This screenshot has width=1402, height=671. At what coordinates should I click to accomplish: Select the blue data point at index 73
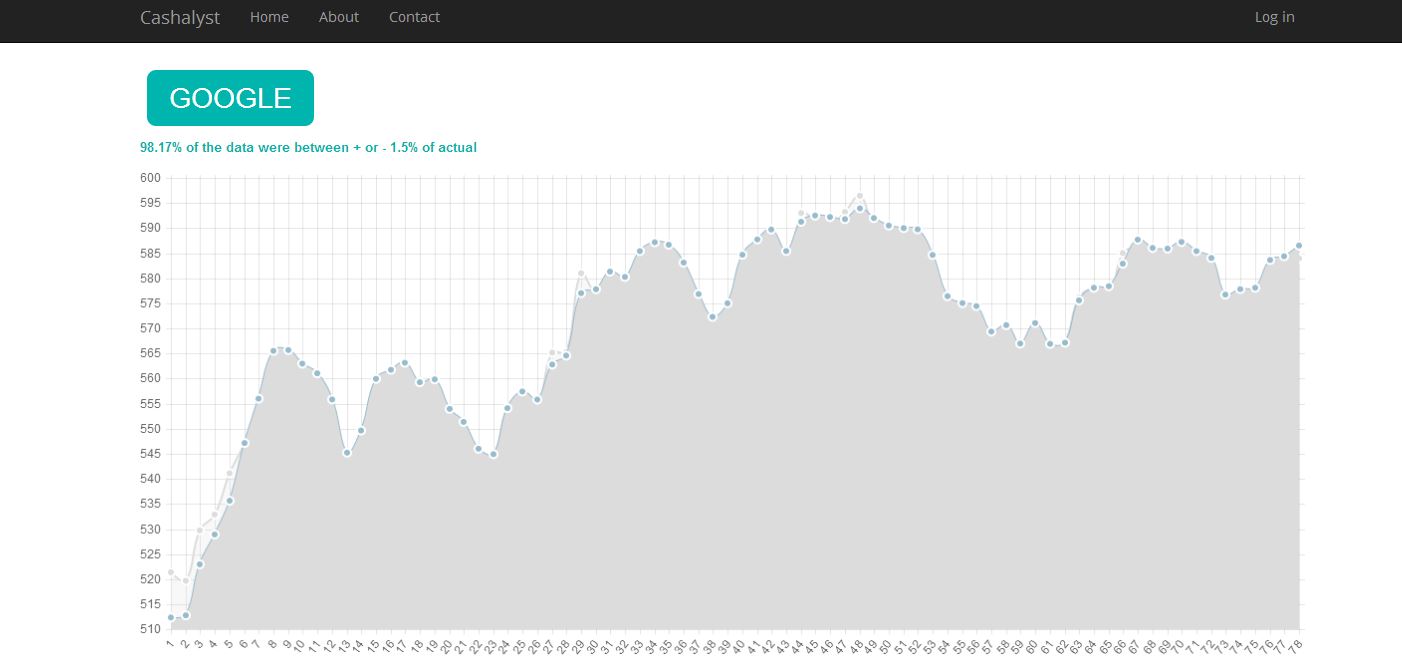point(1225,294)
